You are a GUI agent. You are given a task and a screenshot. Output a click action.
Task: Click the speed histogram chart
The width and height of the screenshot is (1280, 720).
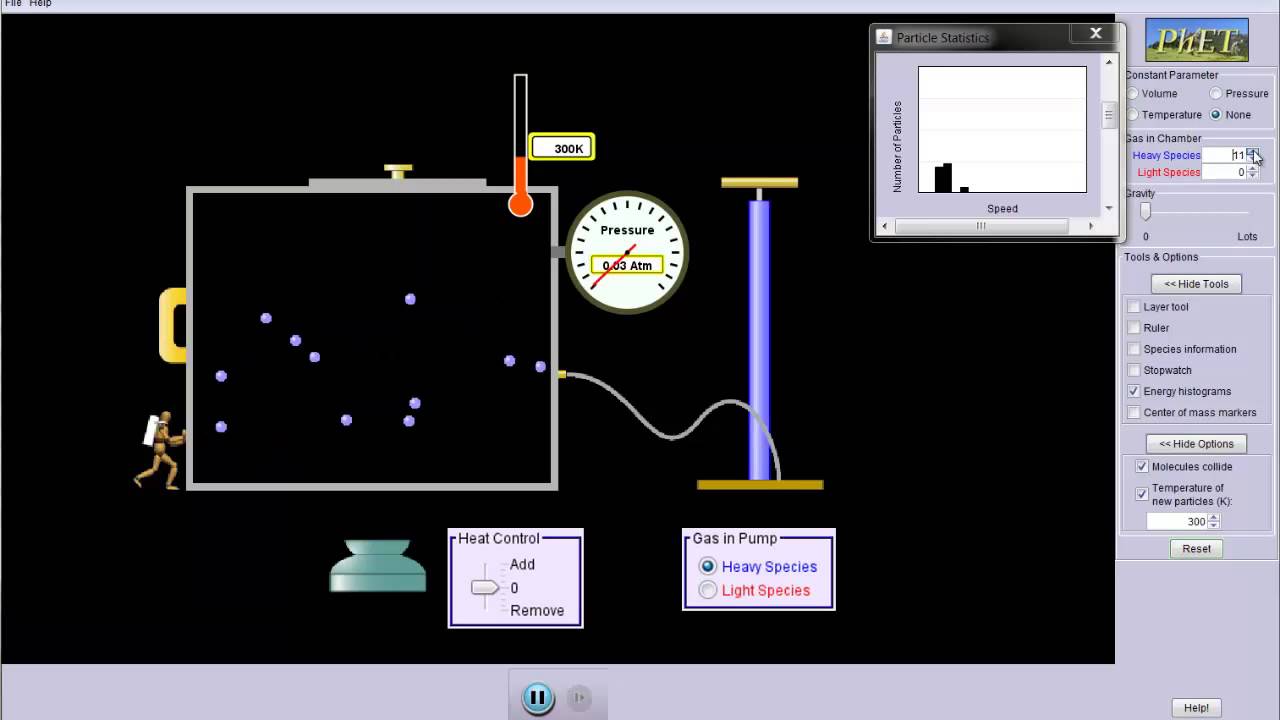click(1002, 129)
